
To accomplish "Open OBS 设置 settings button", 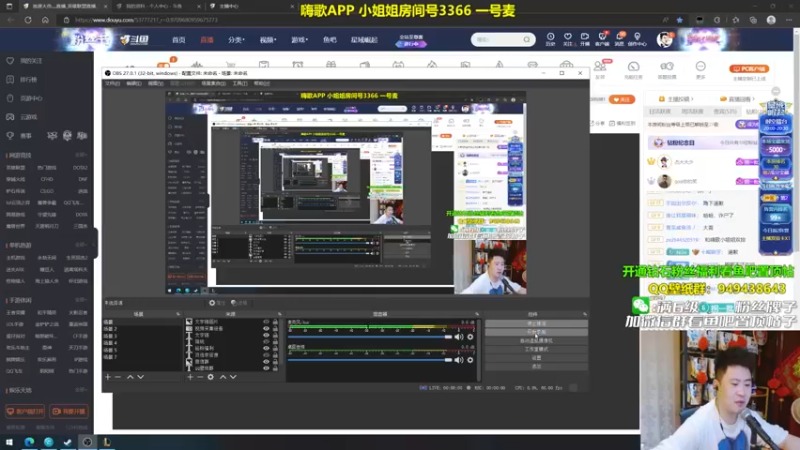I will (536, 358).
